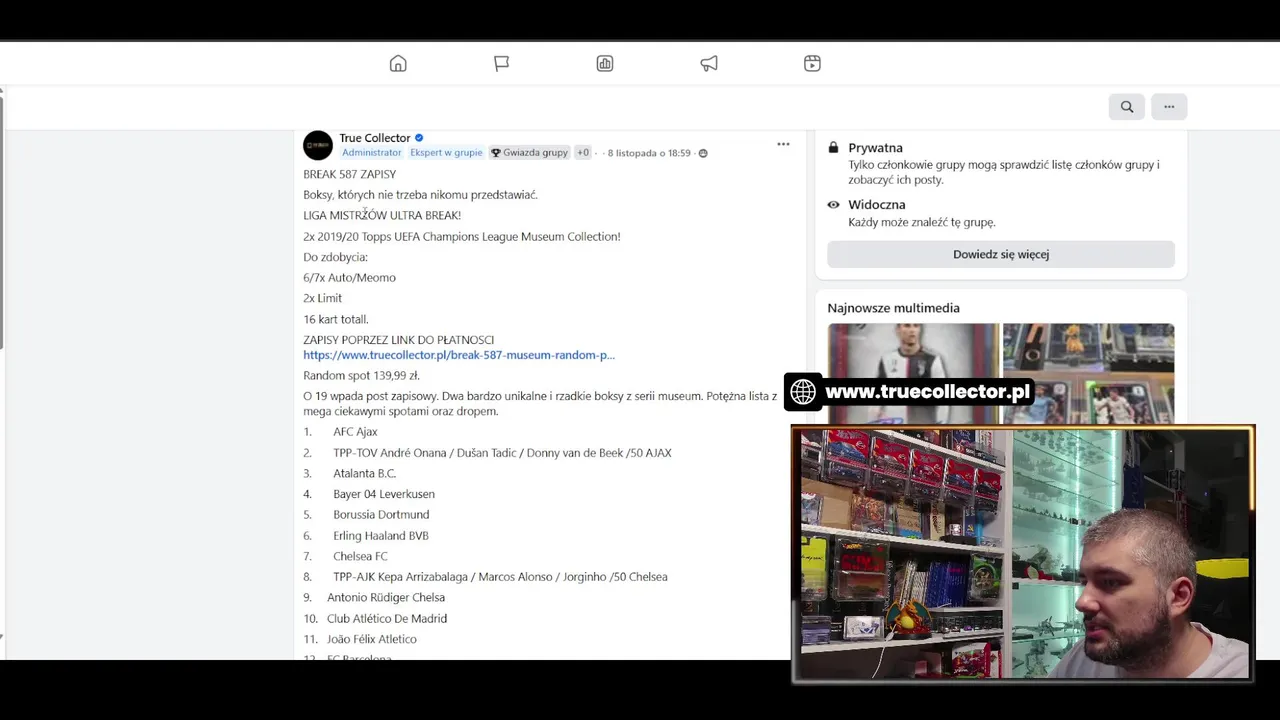Click the list entry Chelsea FC
The image size is (1280, 720).
[x=360, y=556]
